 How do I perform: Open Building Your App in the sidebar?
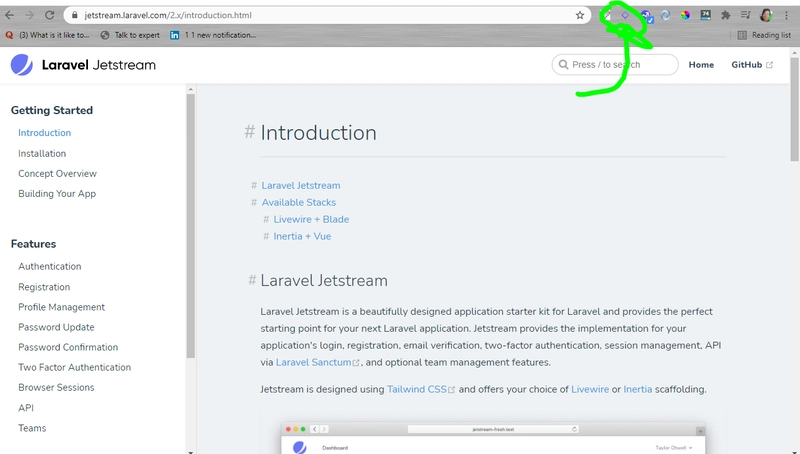[57, 194]
